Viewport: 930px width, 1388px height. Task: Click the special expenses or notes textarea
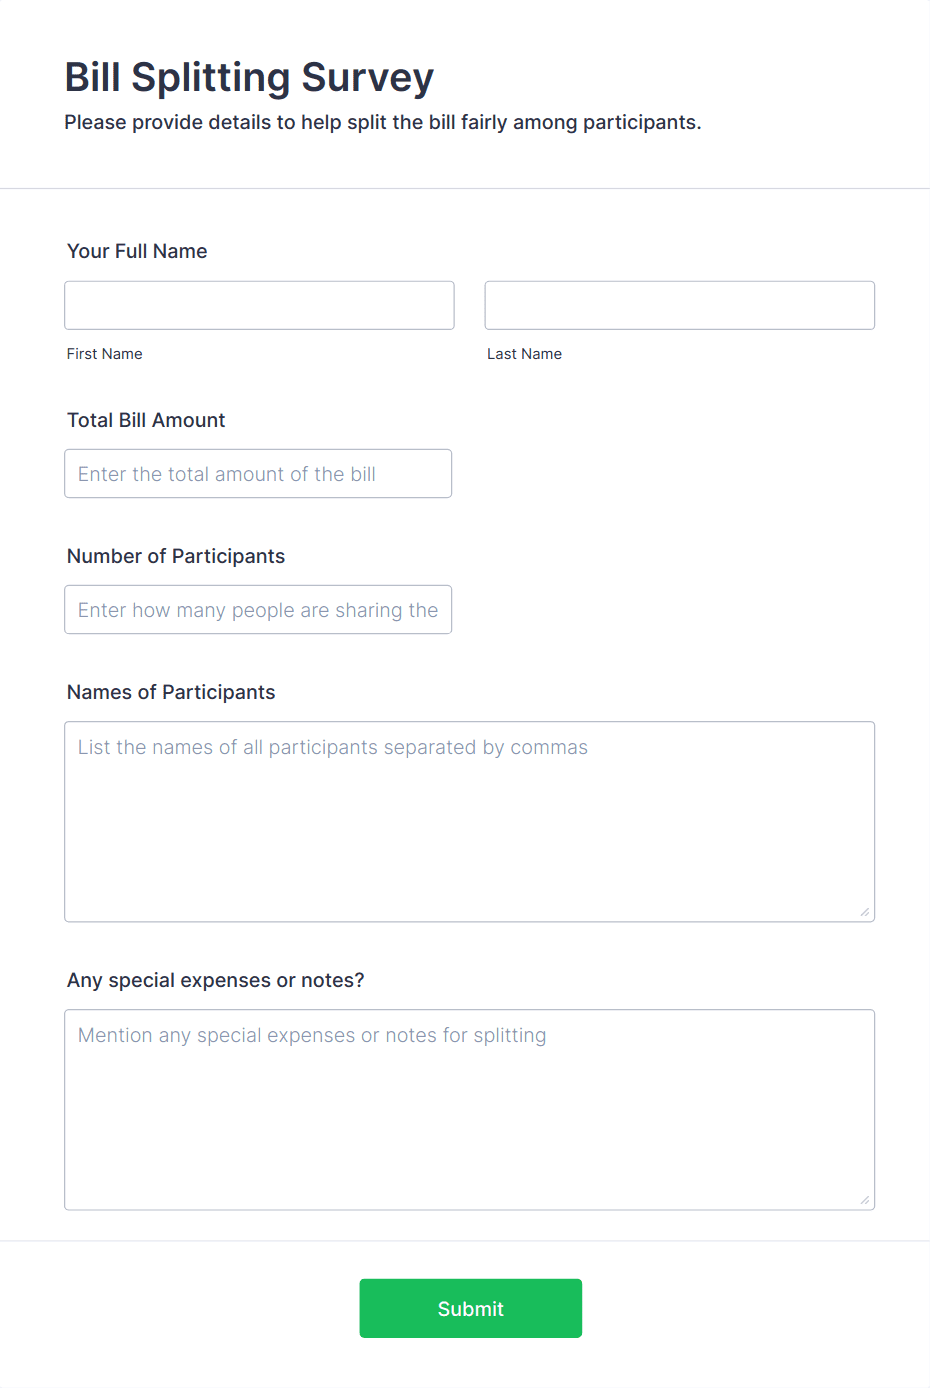[469, 1109]
